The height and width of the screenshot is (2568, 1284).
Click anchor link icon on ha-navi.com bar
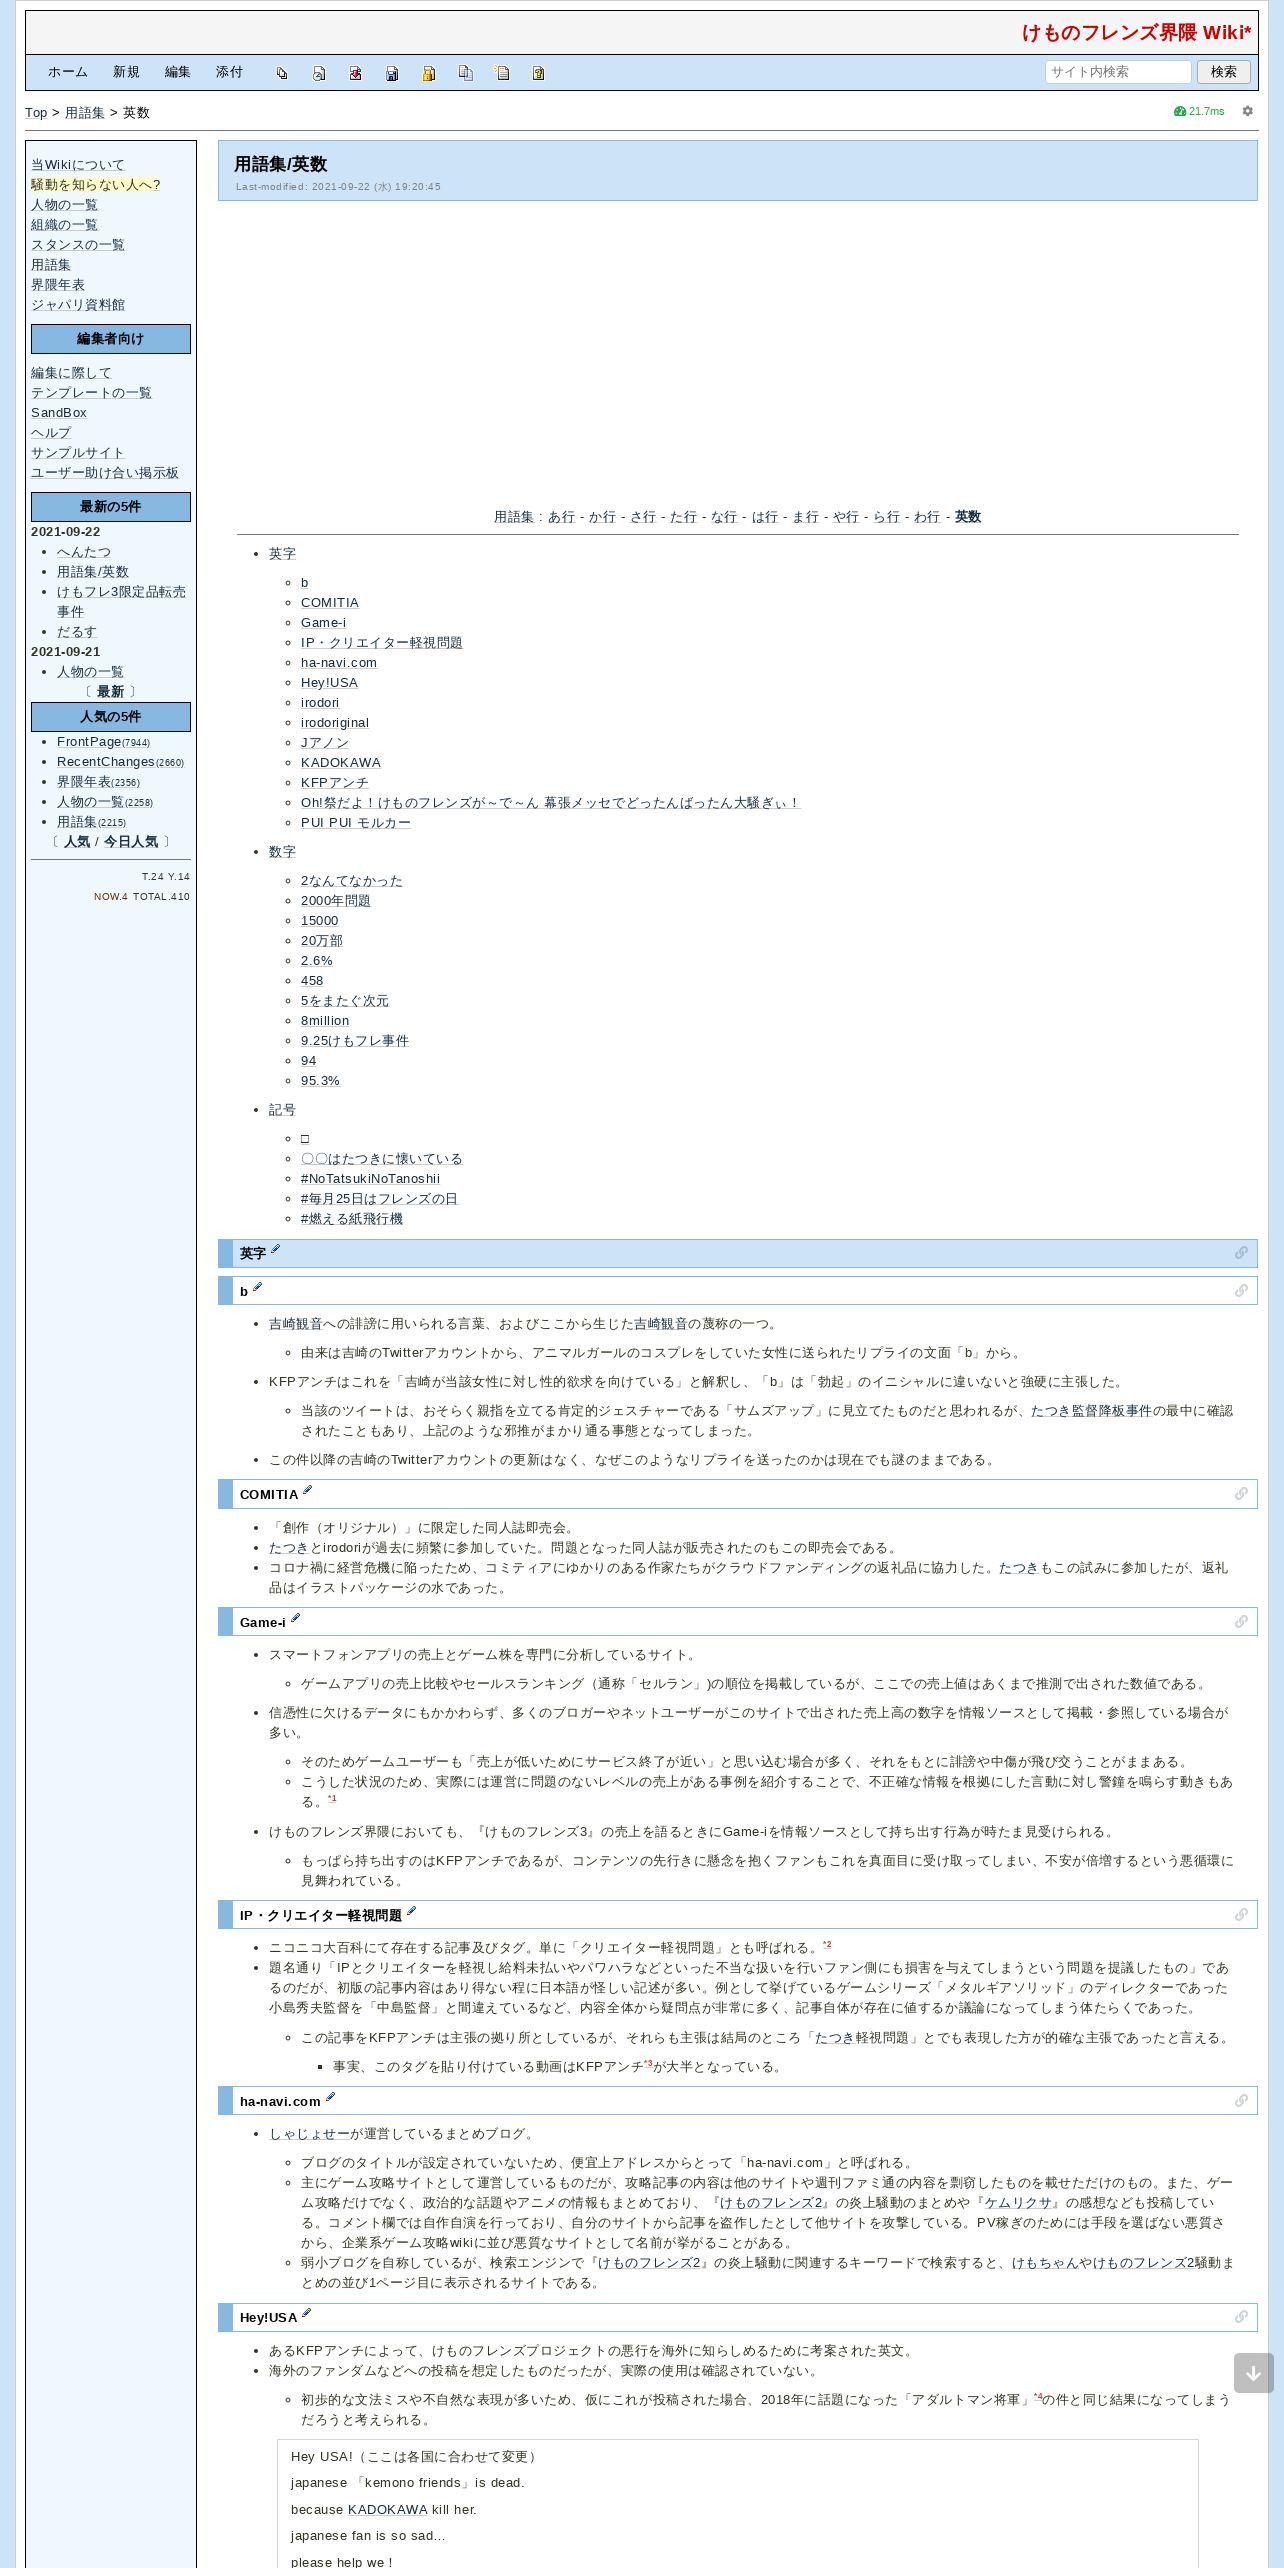pyautogui.click(x=1241, y=2101)
